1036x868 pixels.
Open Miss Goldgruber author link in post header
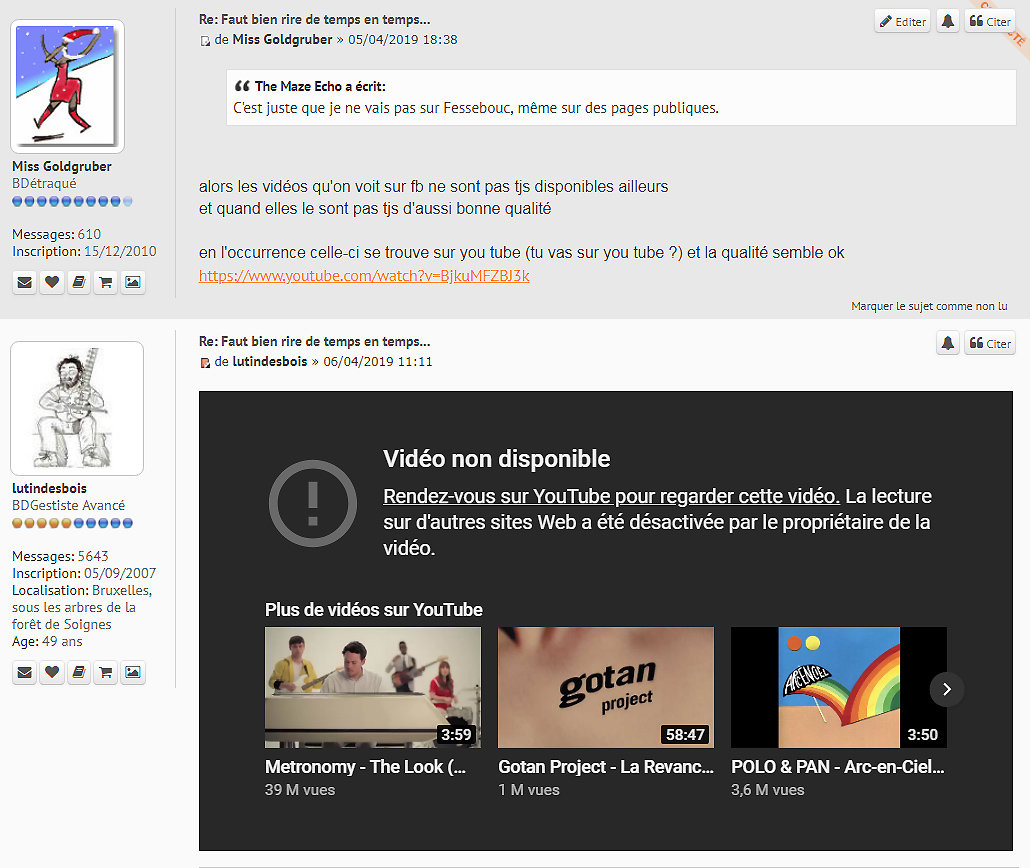(282, 40)
